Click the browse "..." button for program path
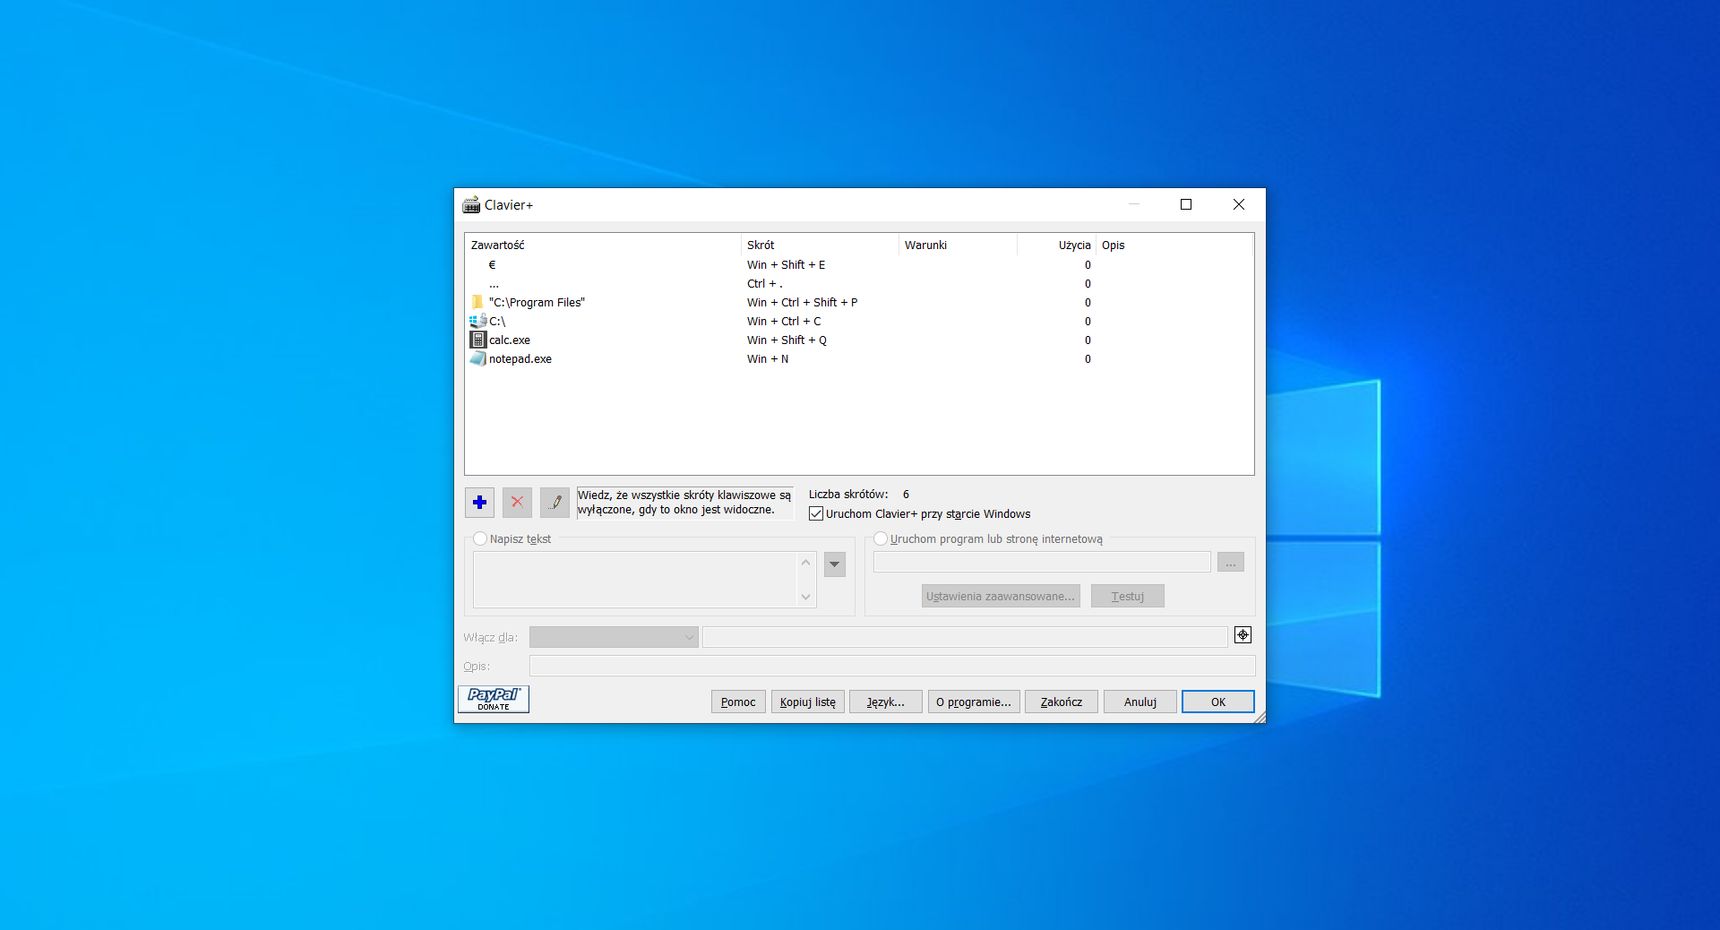The height and width of the screenshot is (930, 1720). 1231,563
